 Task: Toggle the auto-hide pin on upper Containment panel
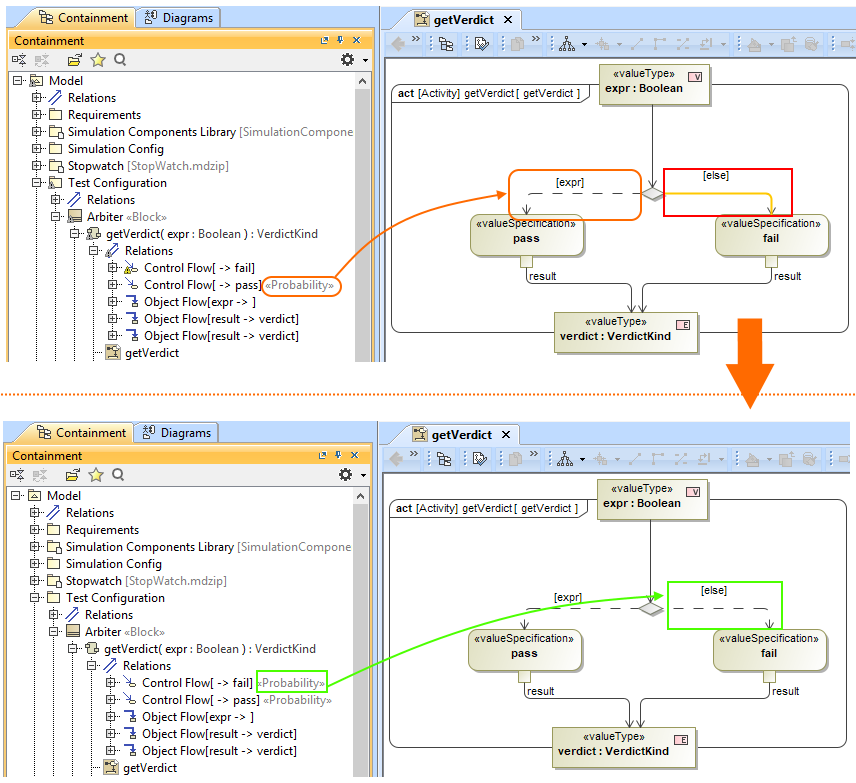339,41
